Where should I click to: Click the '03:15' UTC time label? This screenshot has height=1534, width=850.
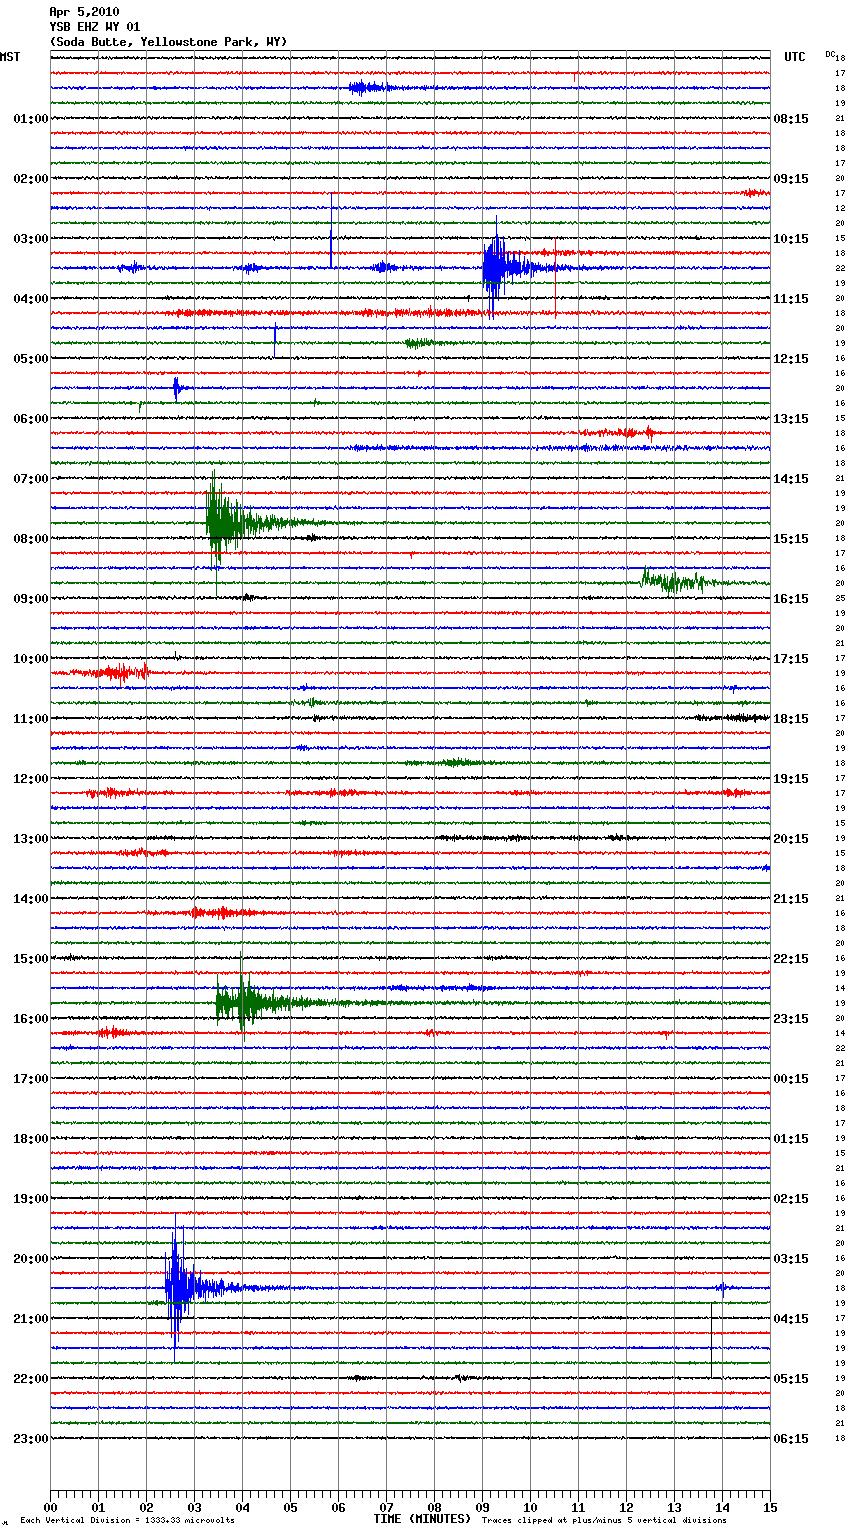791,1259
